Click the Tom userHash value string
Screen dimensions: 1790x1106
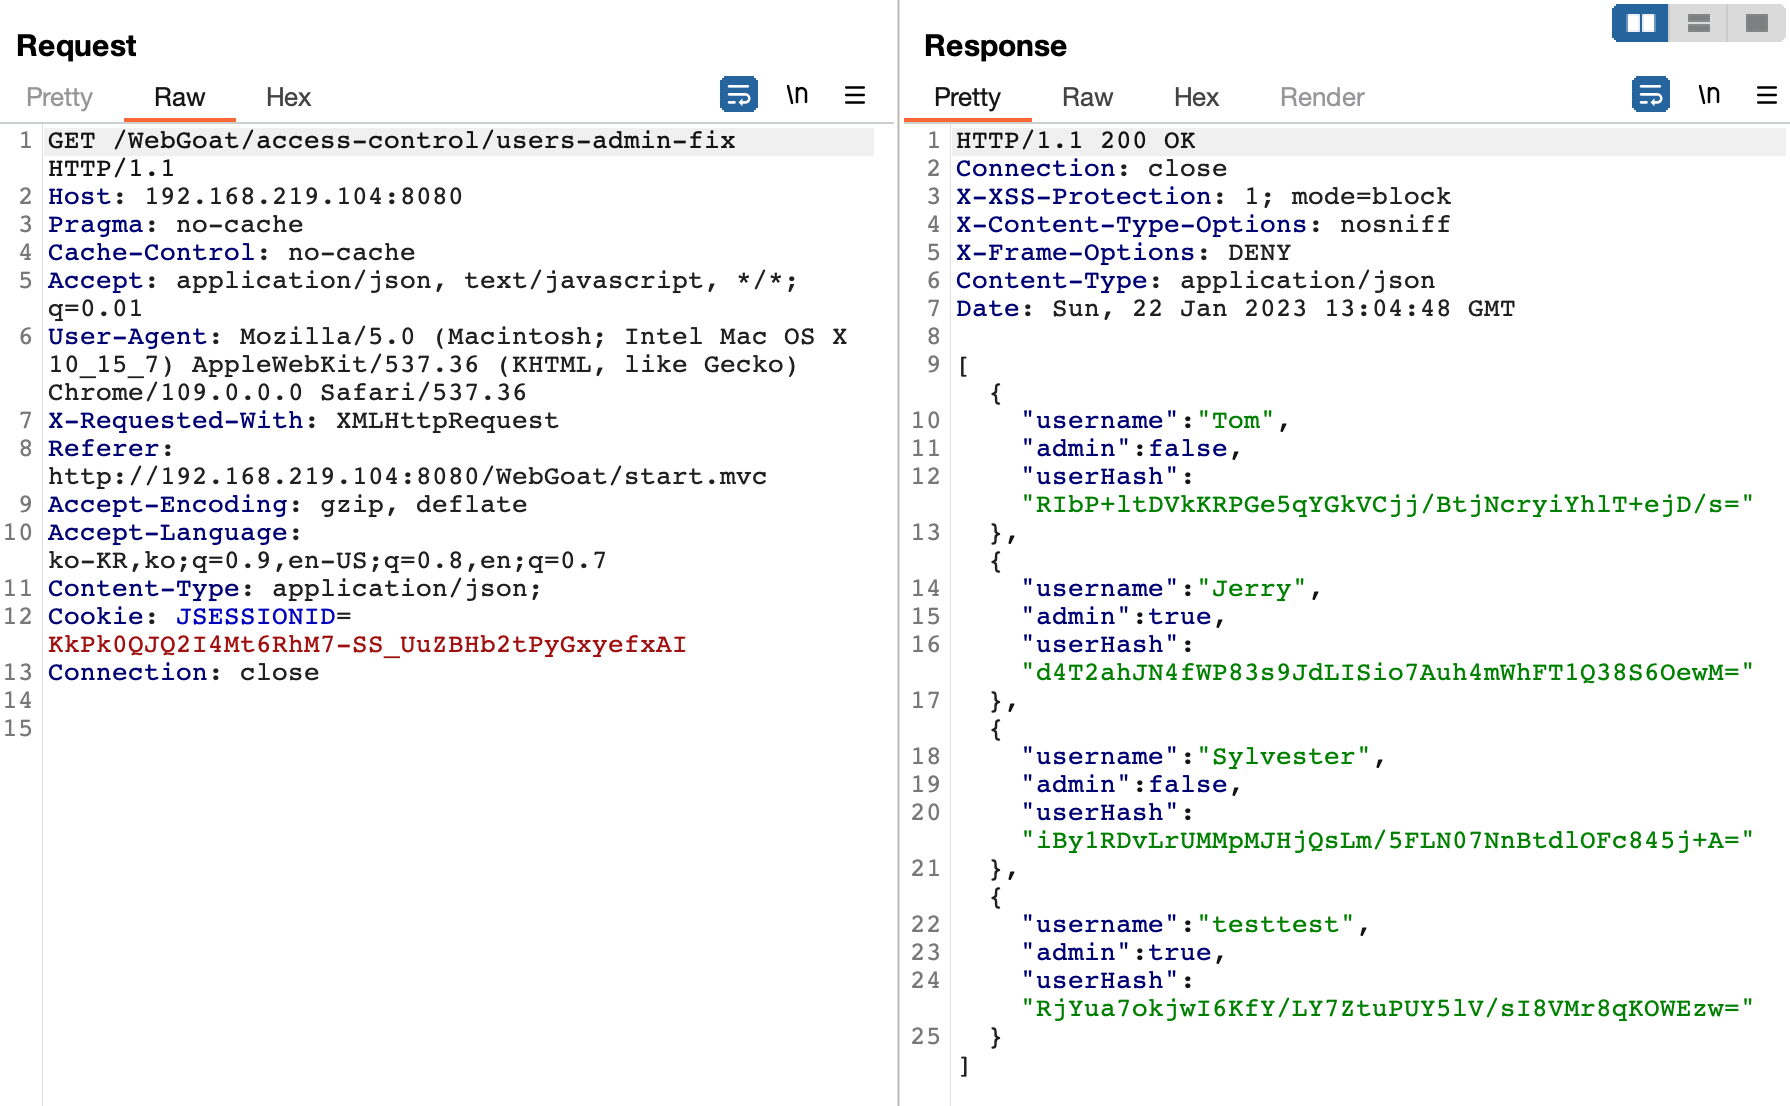1387,505
